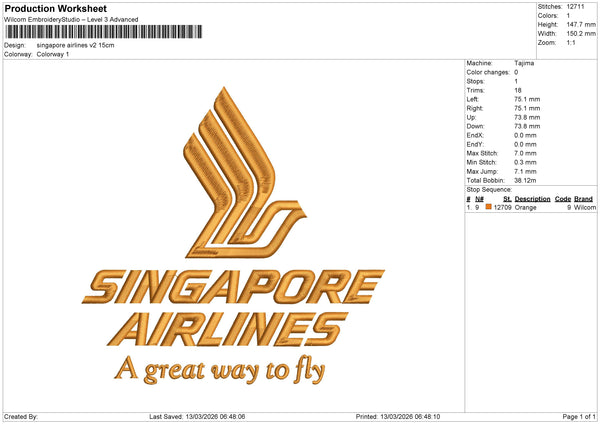Click the Machine value Tajima
Screen dimensions: 600x424
(524, 63)
